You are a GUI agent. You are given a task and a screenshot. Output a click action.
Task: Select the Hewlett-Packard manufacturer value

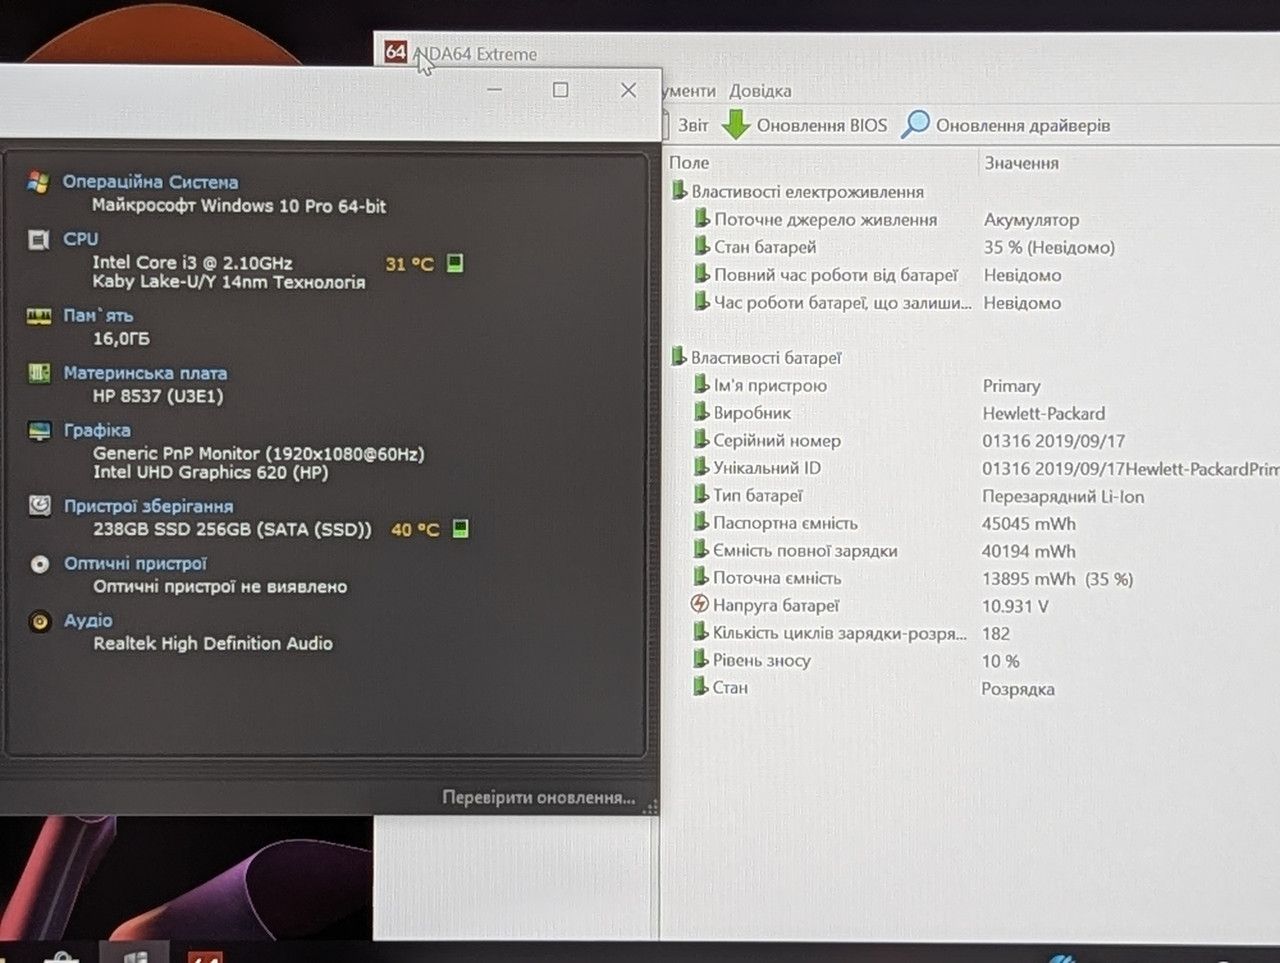point(1044,413)
